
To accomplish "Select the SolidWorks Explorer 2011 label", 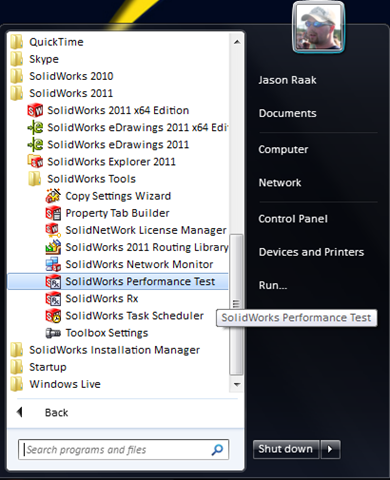I will [111, 162].
